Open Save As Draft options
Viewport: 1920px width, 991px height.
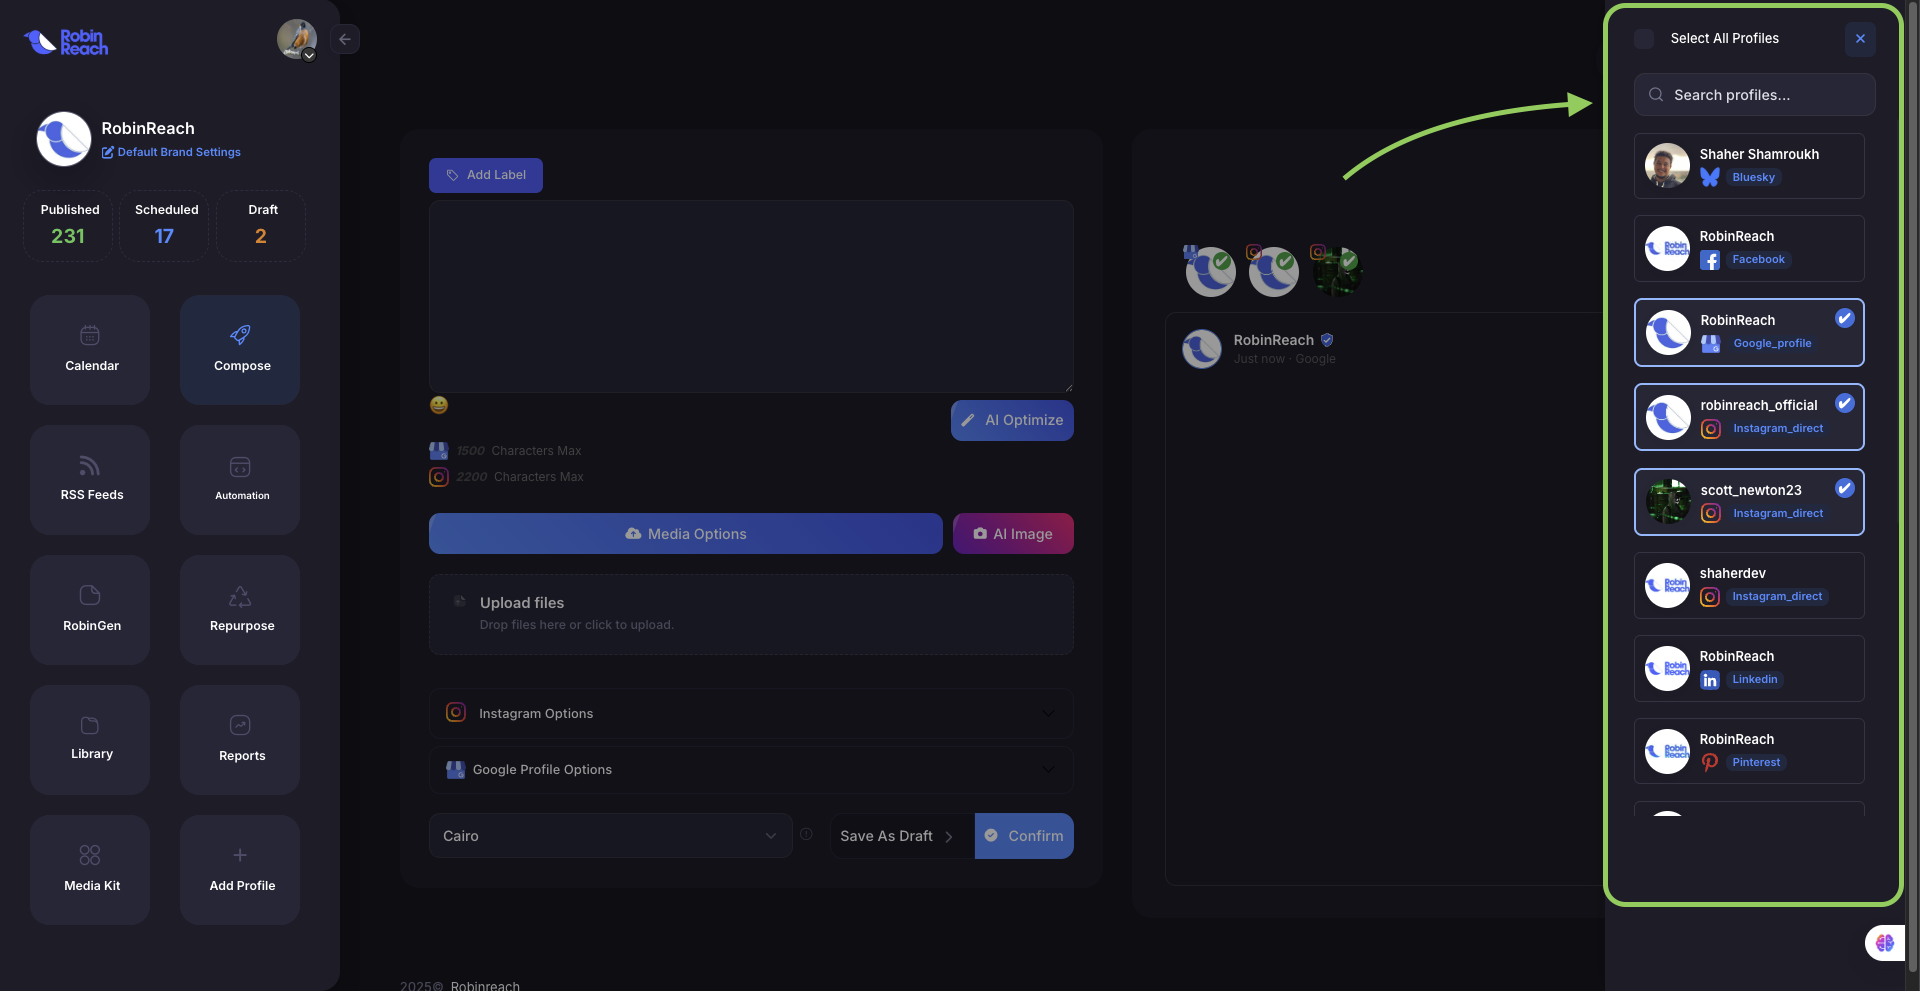[x=901, y=835]
